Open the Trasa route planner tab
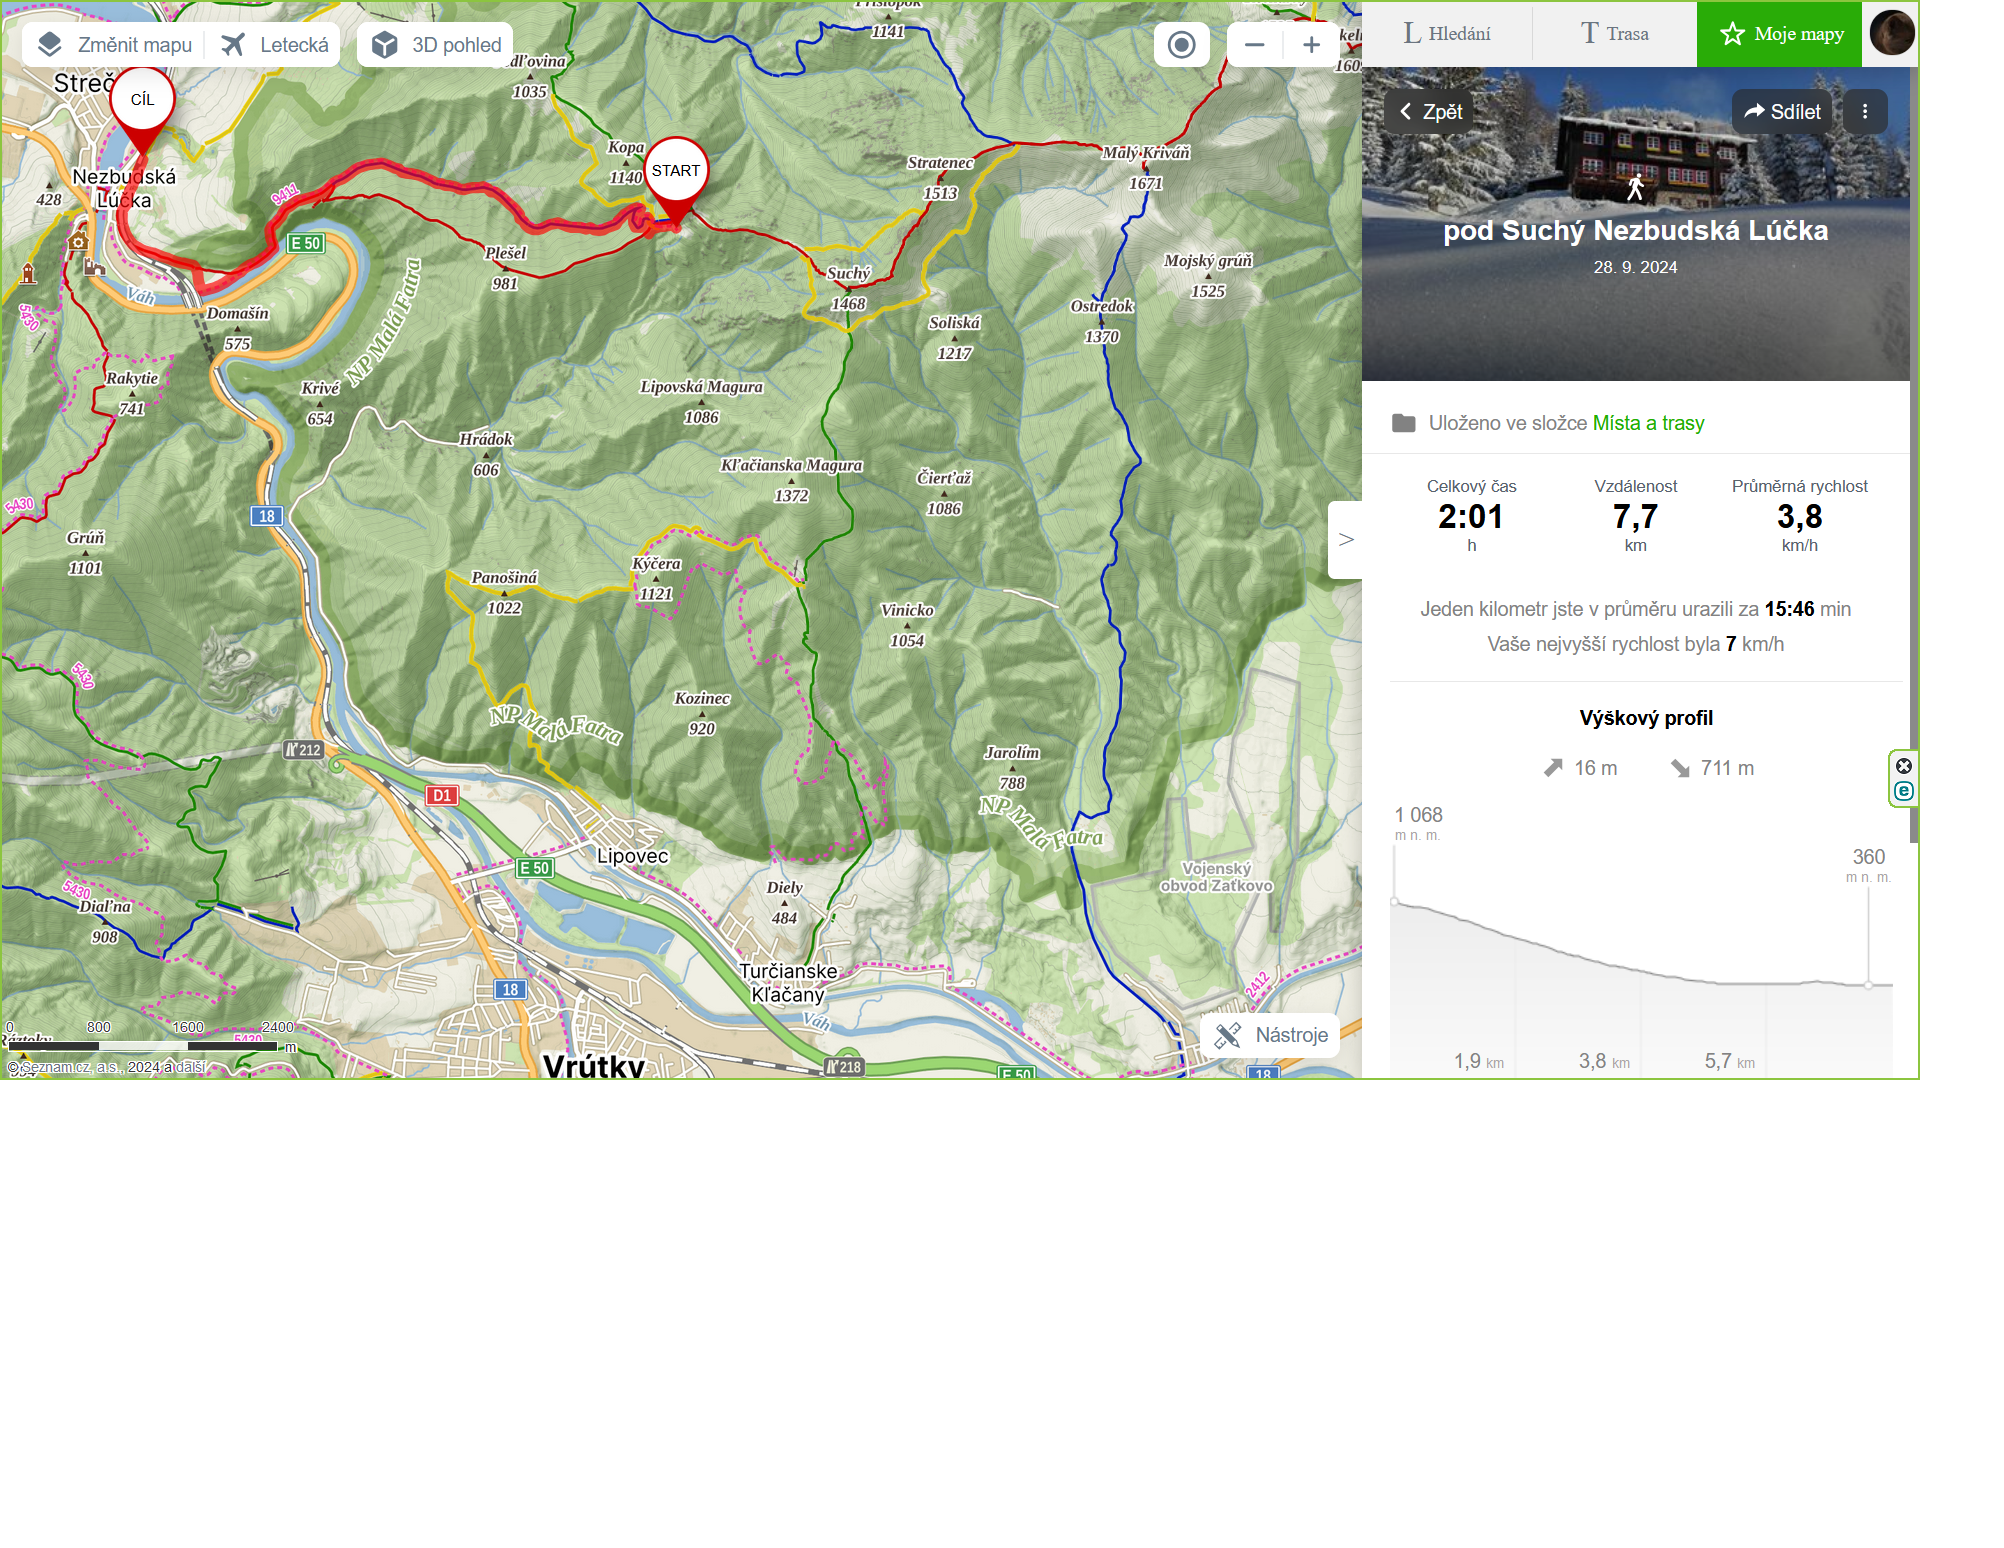 (x=1614, y=34)
